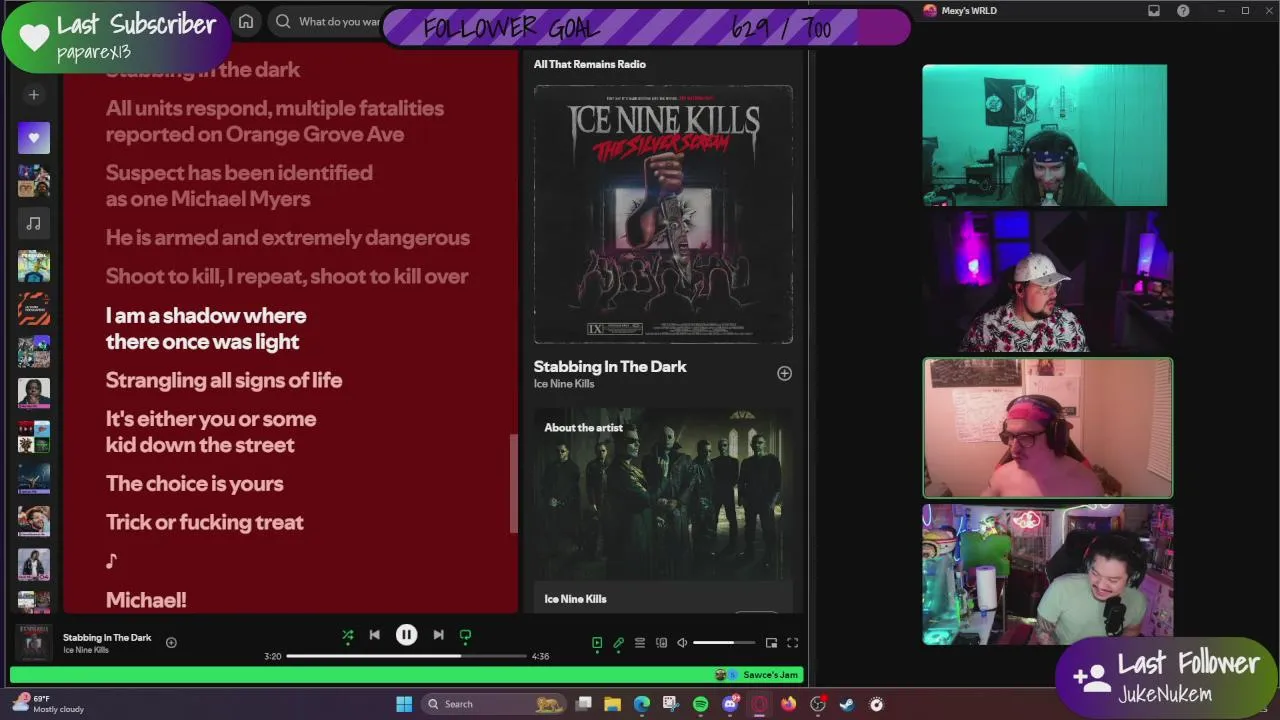This screenshot has width=1280, height=720.
Task: Add song to library from the Now Playing panel
Action: coord(784,373)
